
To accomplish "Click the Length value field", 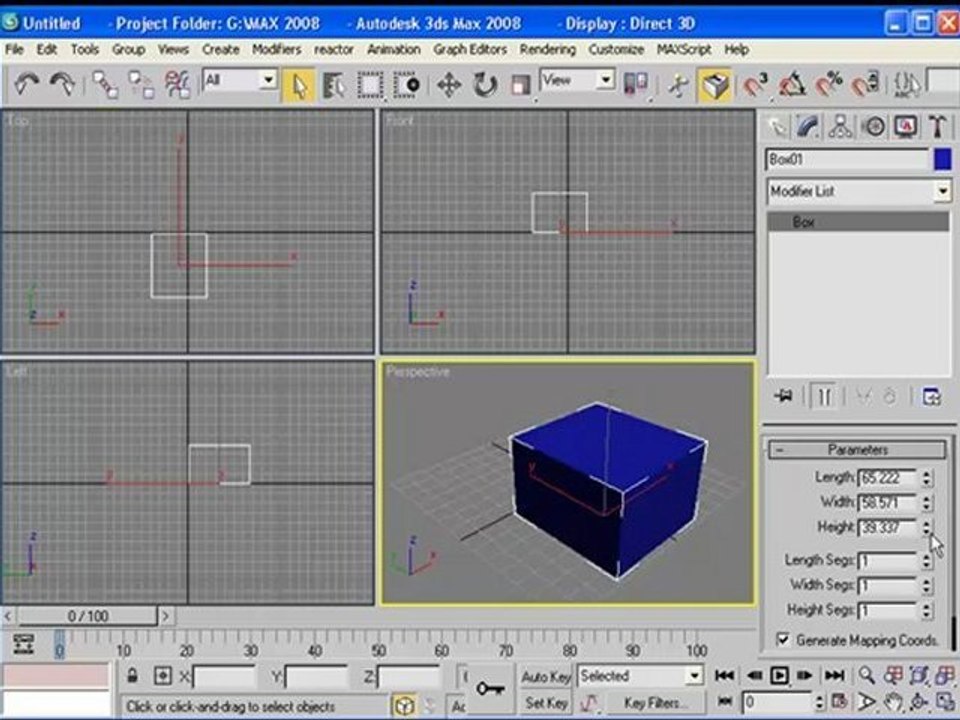I will coord(887,478).
